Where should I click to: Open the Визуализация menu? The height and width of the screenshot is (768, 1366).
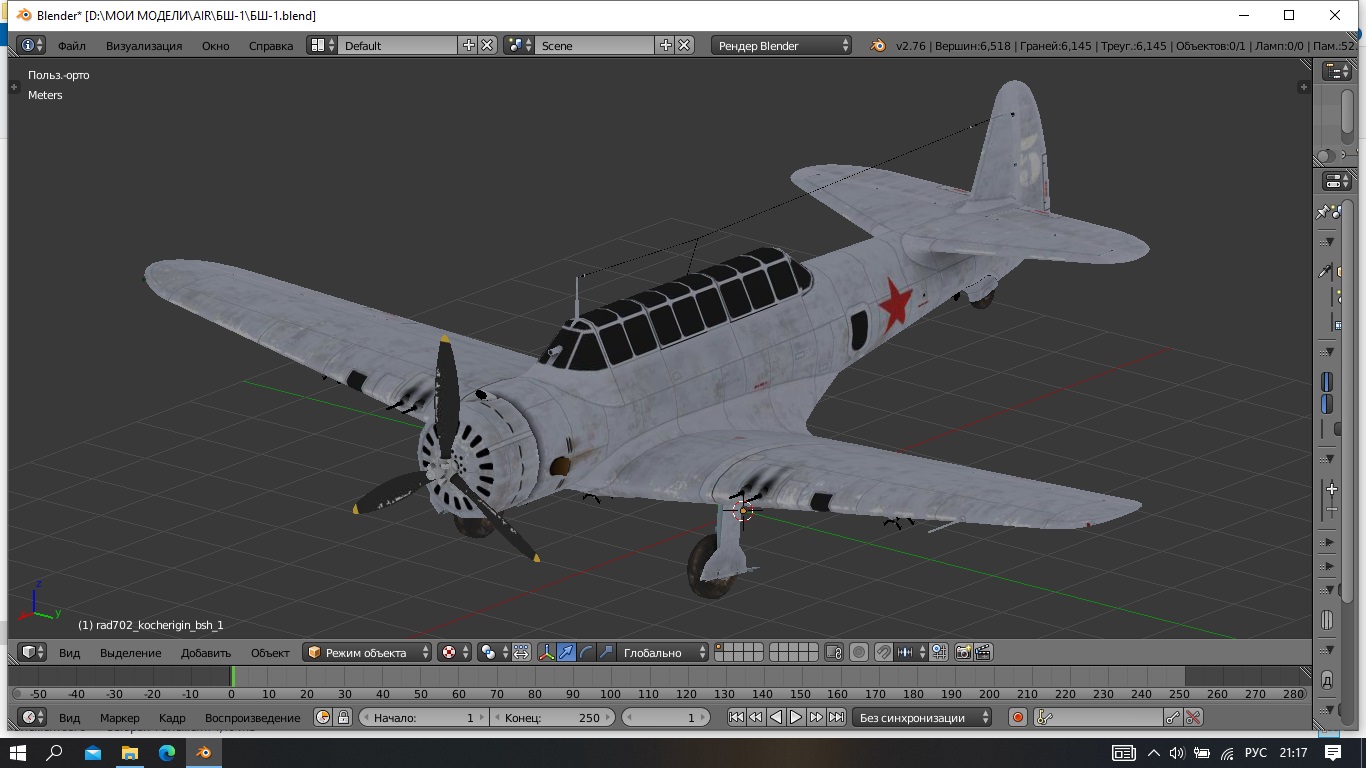(x=144, y=46)
